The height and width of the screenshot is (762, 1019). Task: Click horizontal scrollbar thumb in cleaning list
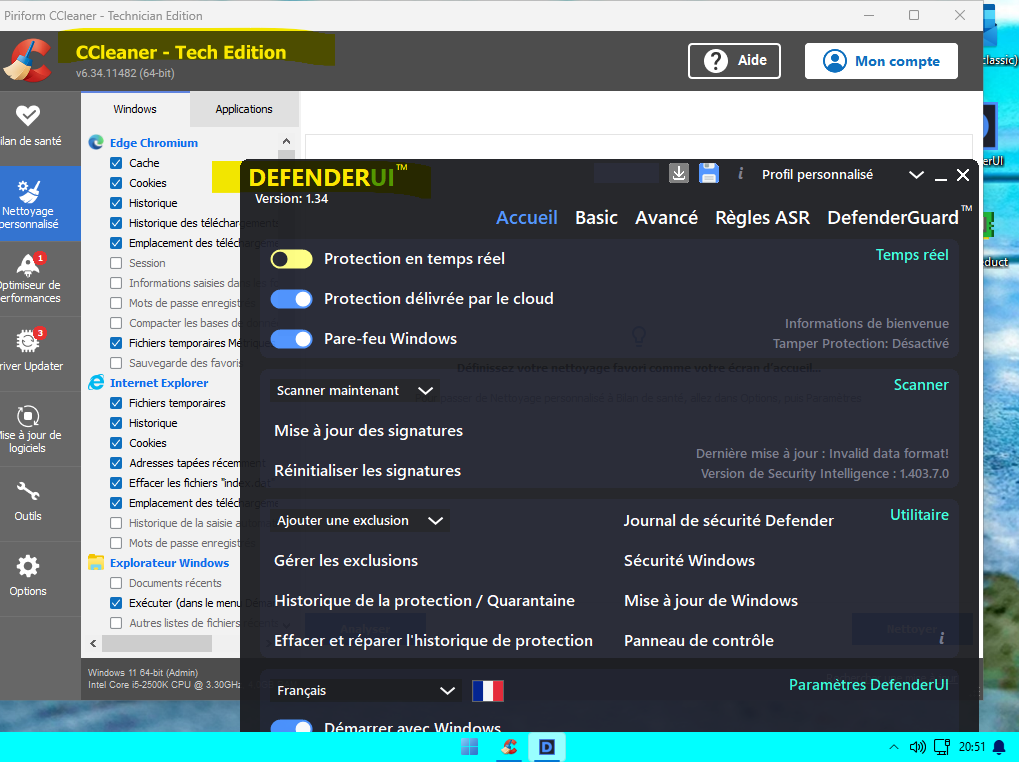[x=157, y=643]
